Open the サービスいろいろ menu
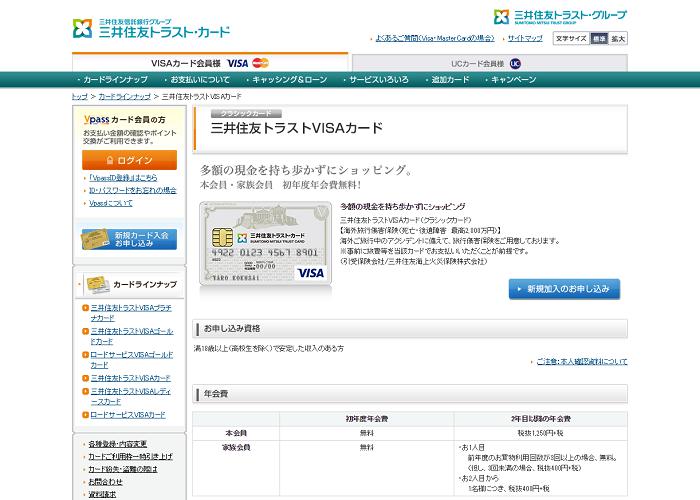 (376, 79)
